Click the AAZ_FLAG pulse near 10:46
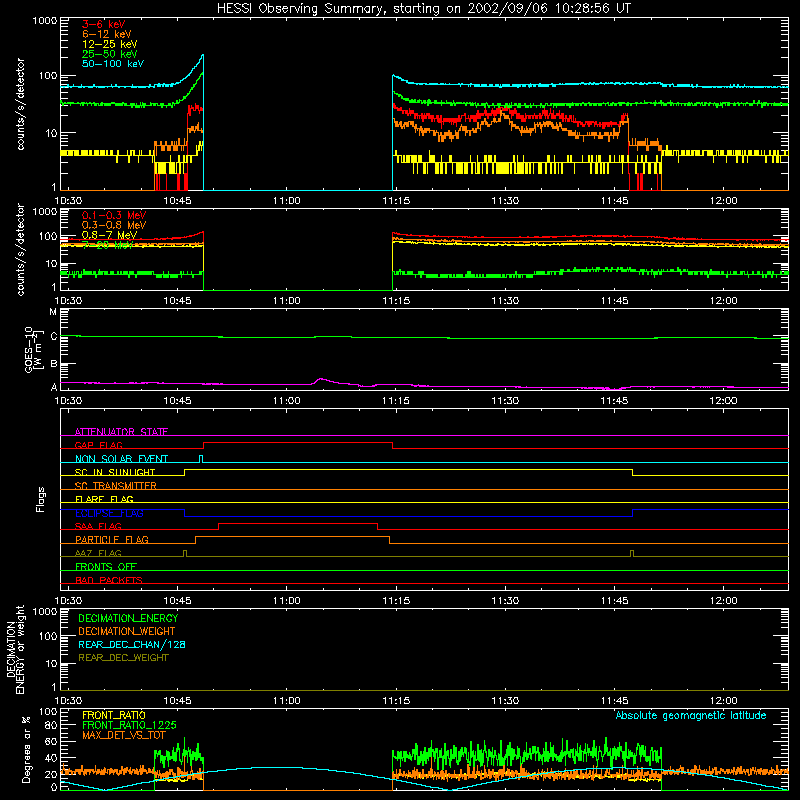800x800 pixels. coord(185,553)
